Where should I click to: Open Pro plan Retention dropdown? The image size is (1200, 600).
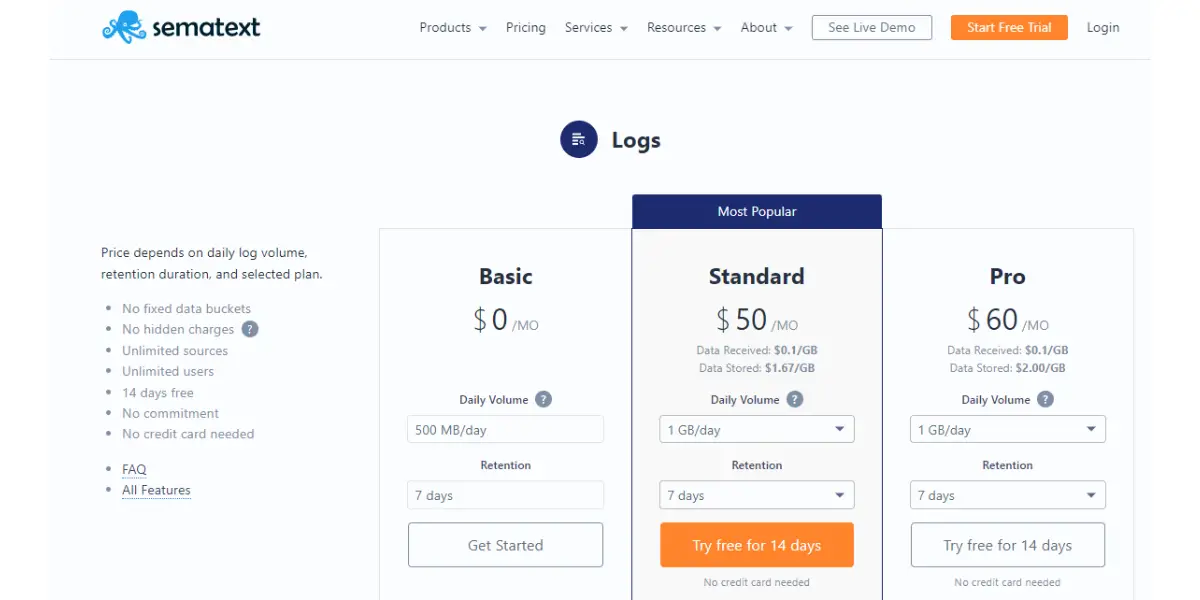pos(1008,495)
